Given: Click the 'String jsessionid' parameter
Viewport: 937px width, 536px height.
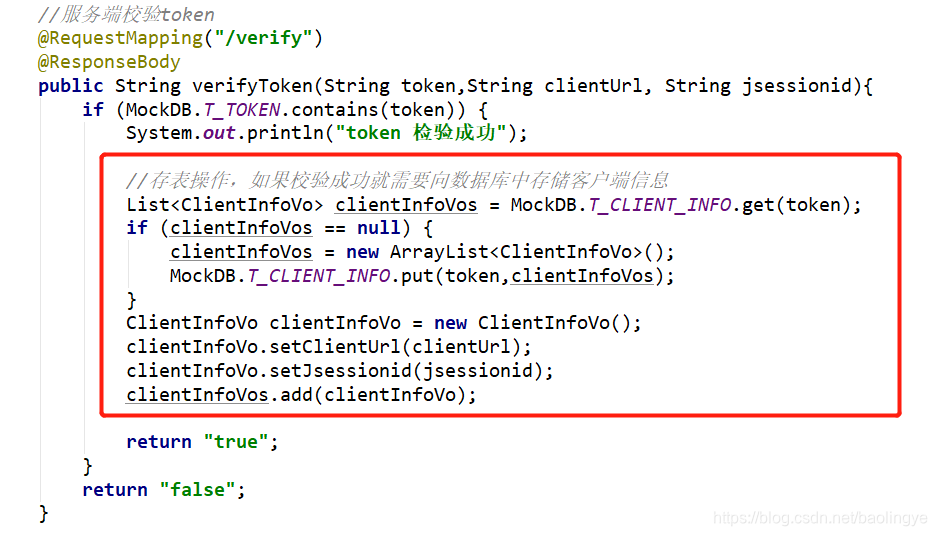Looking at the screenshot, I should click(758, 86).
